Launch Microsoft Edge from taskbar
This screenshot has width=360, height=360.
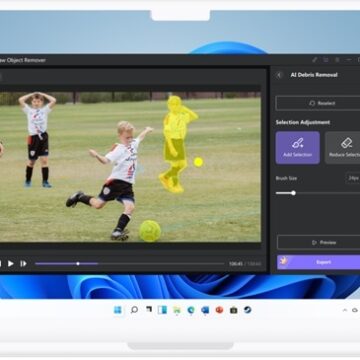coord(191,310)
